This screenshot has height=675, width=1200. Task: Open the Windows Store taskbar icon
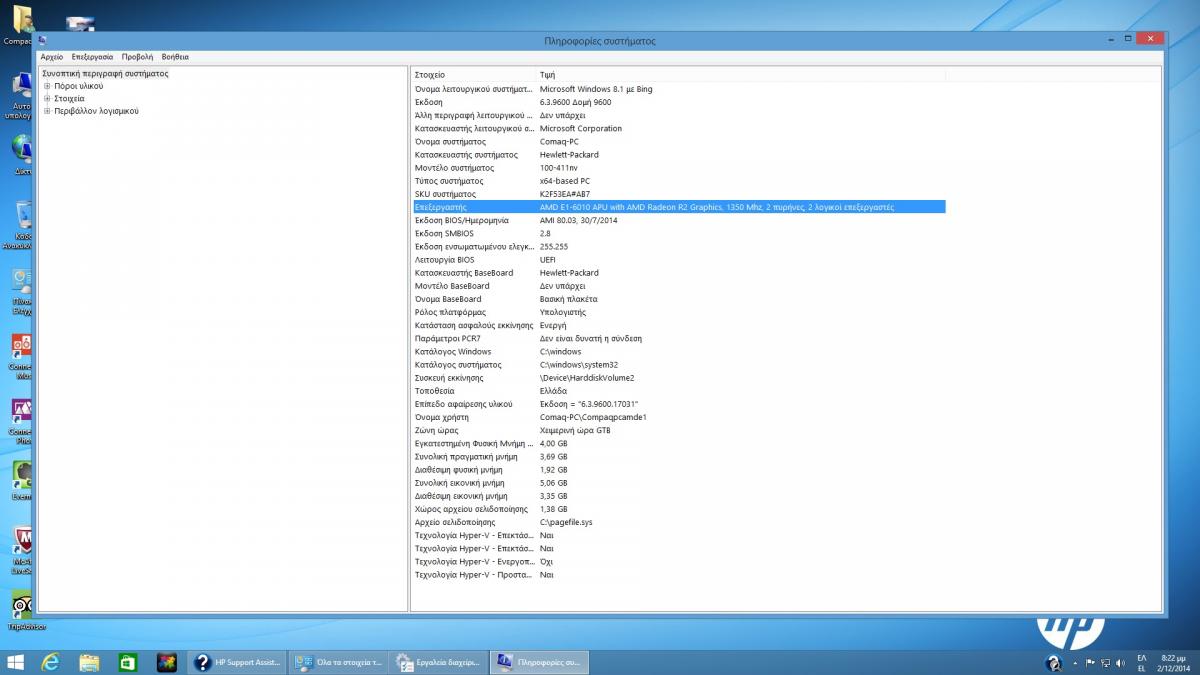tap(128, 662)
